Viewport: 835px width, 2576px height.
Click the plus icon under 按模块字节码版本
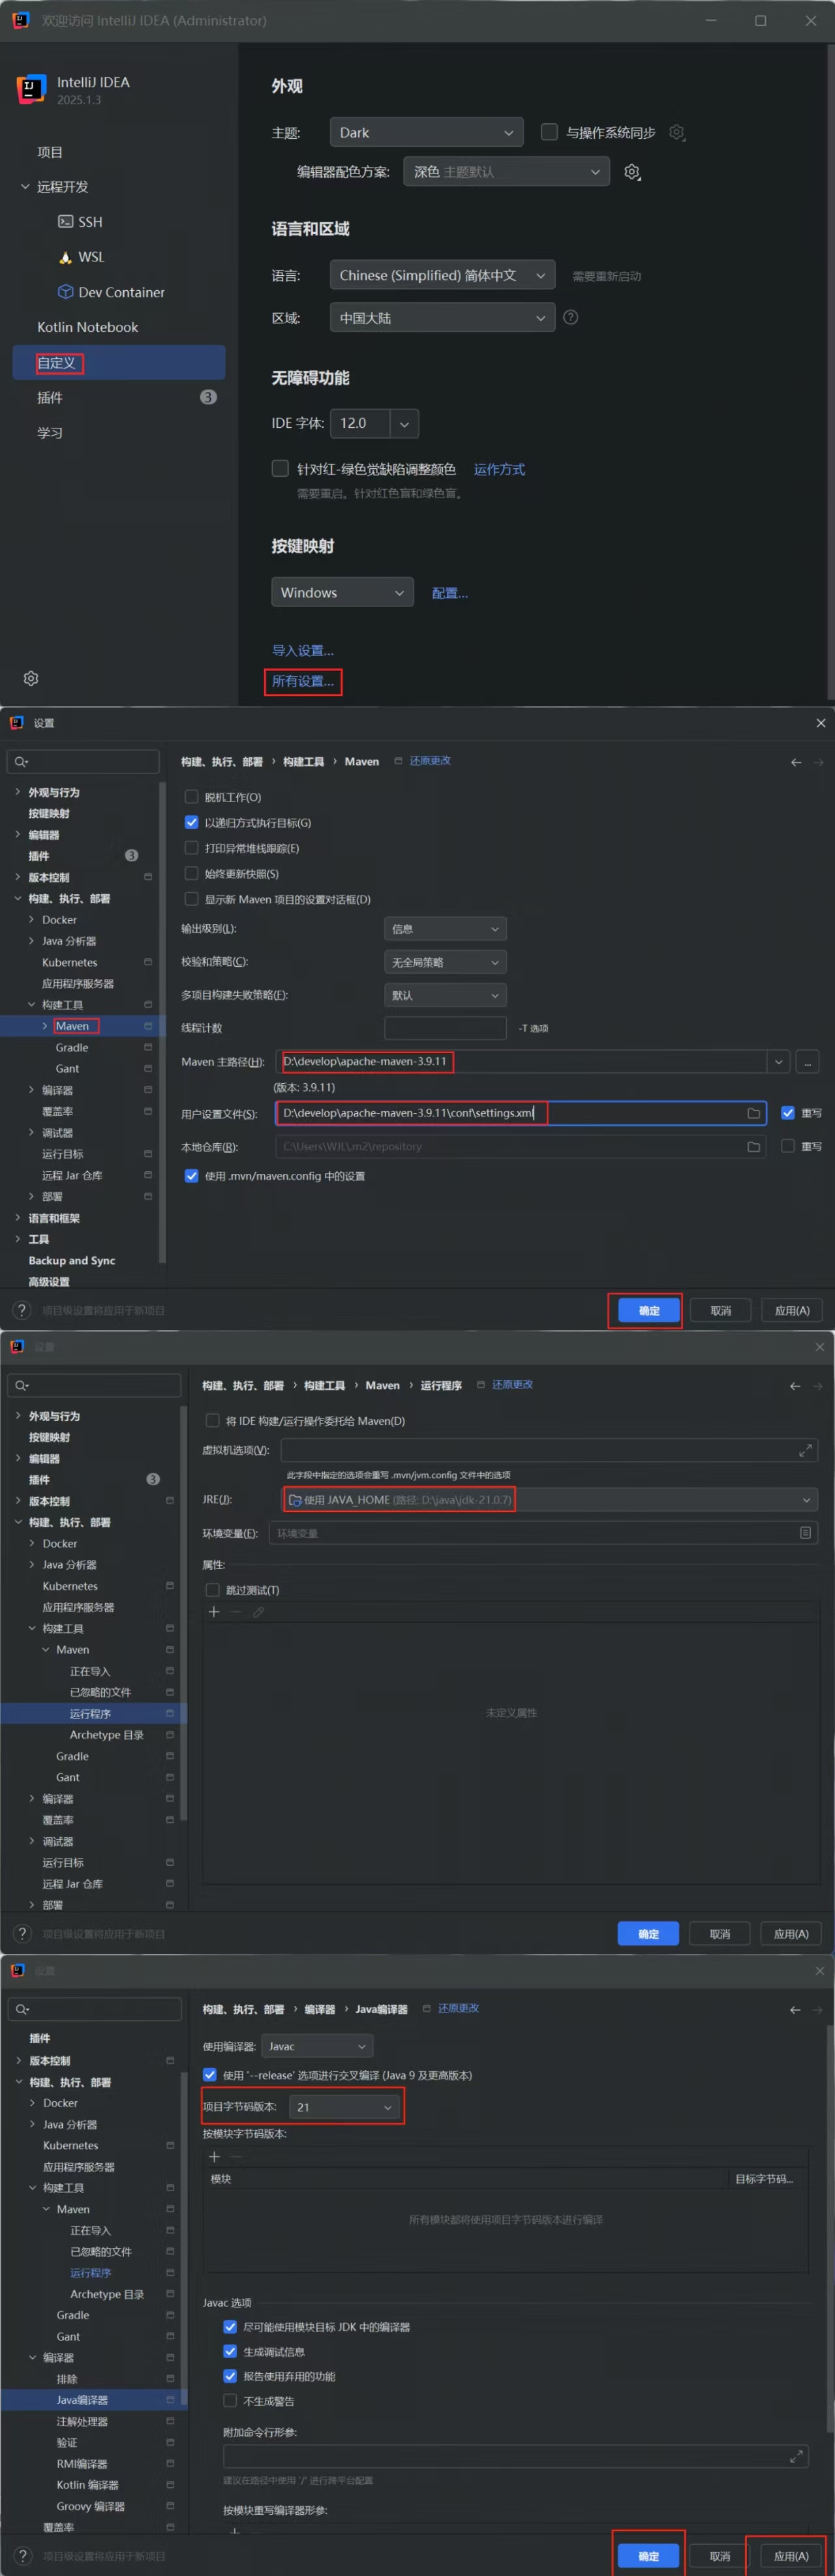(214, 2156)
